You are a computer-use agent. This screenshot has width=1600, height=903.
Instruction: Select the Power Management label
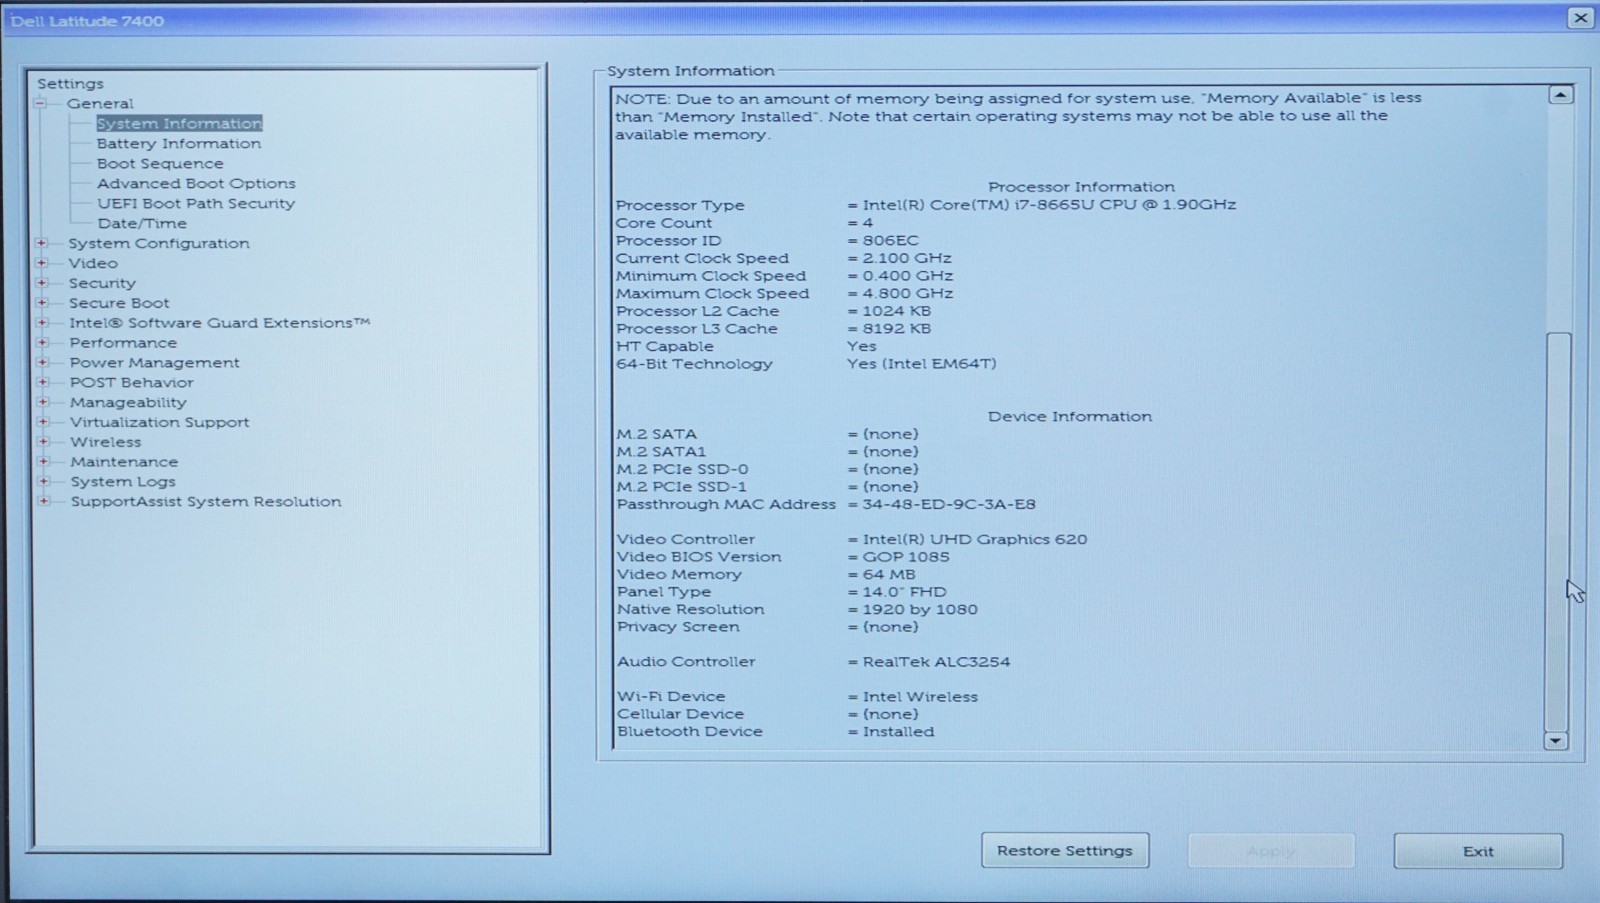[x=155, y=362]
